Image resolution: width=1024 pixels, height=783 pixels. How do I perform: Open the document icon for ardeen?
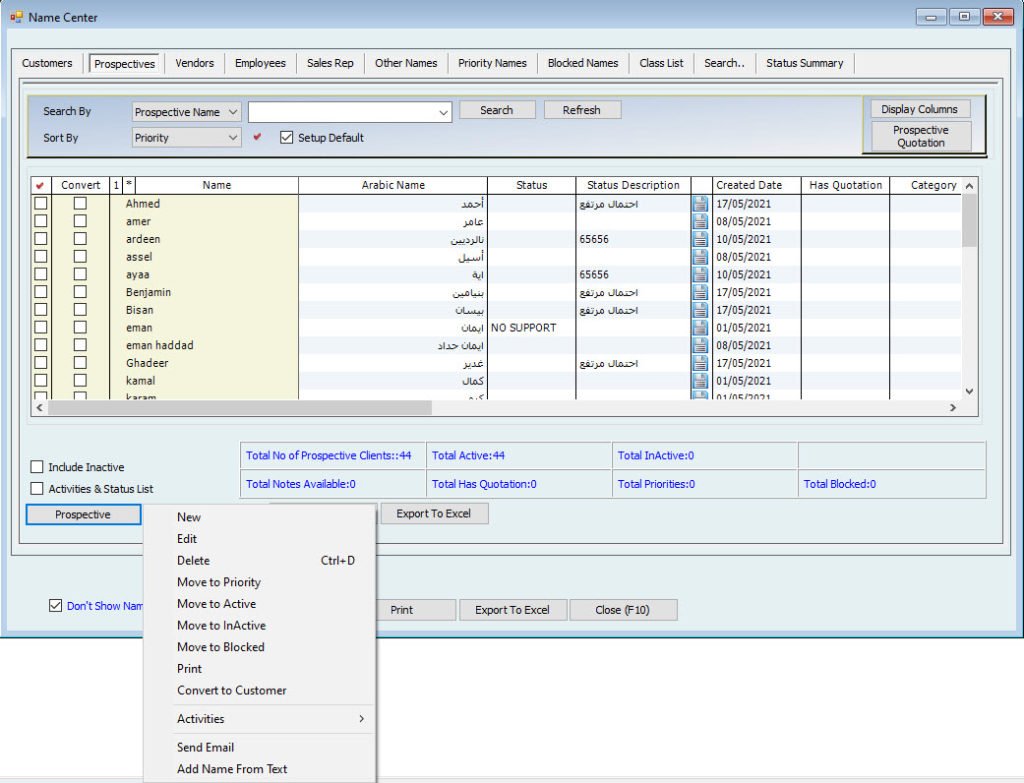point(700,240)
